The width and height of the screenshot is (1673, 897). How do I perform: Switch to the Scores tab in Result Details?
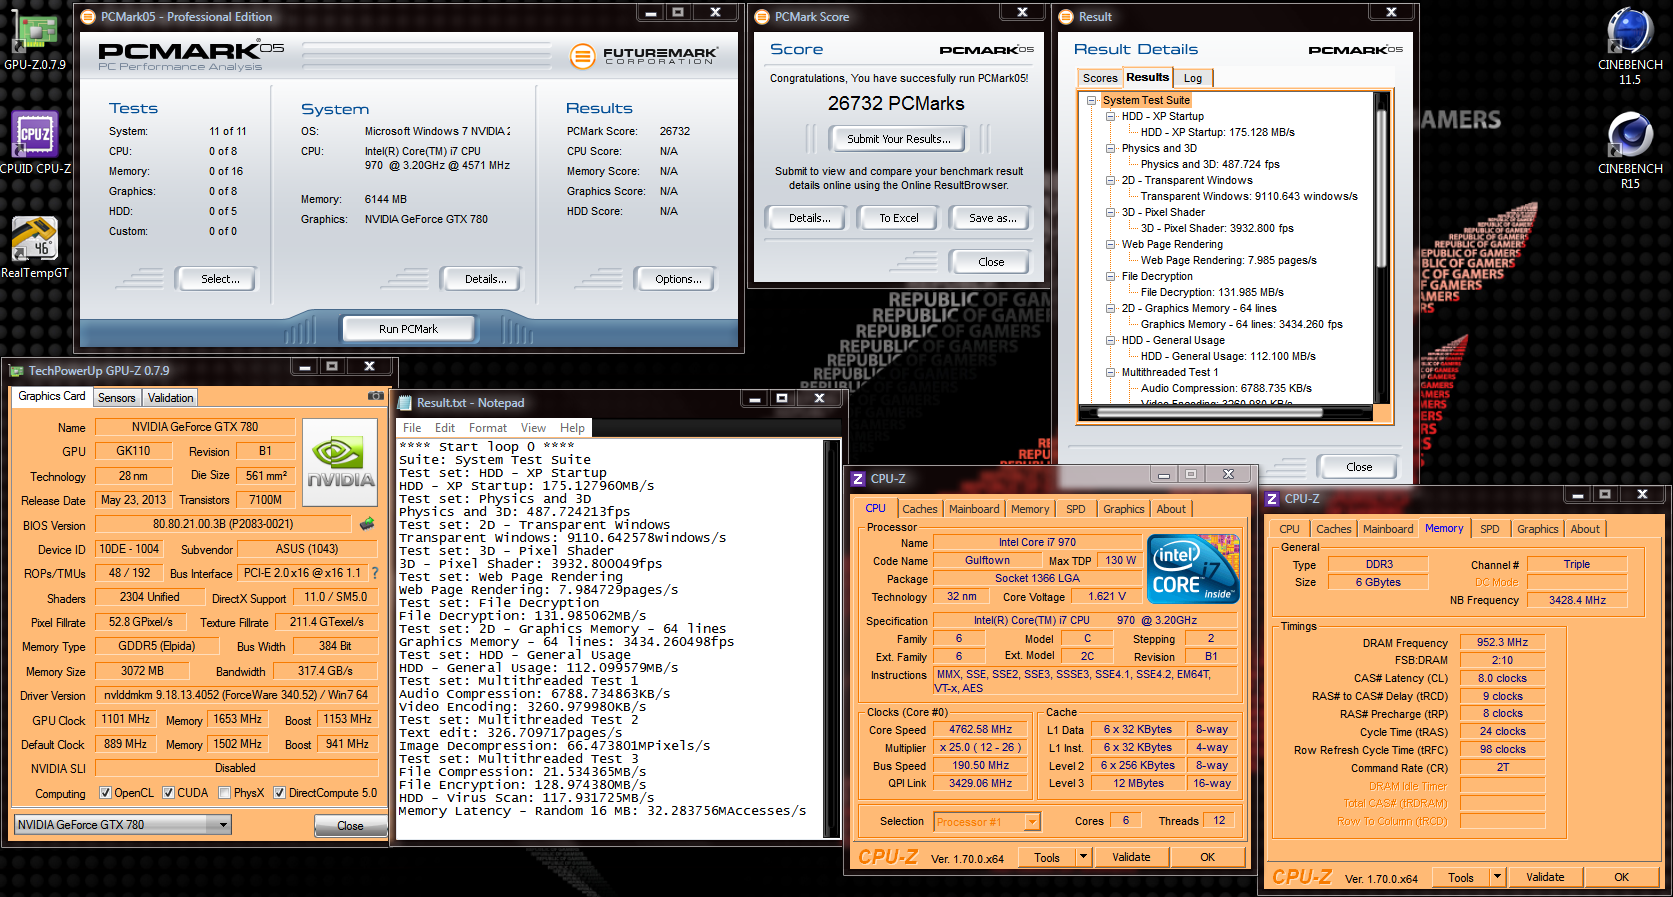click(x=1100, y=78)
